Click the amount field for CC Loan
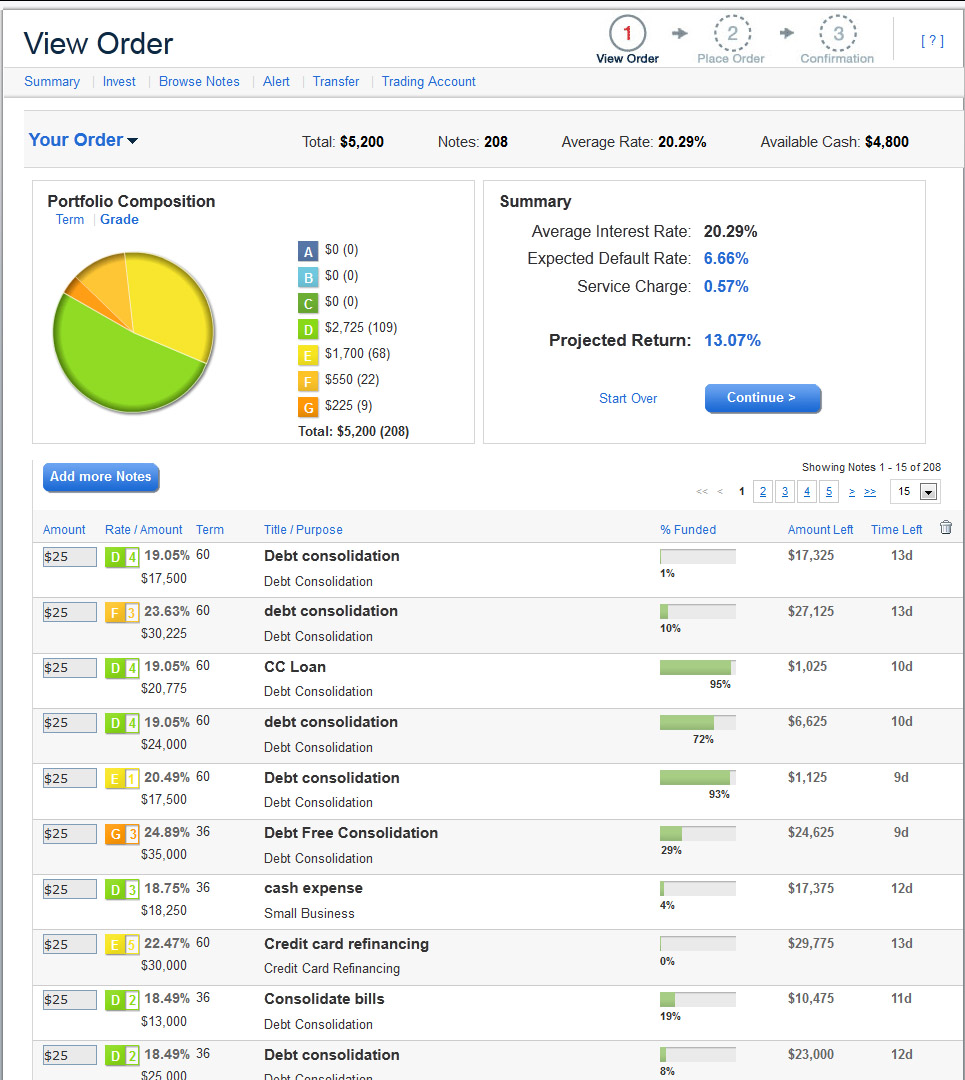 click(x=70, y=668)
